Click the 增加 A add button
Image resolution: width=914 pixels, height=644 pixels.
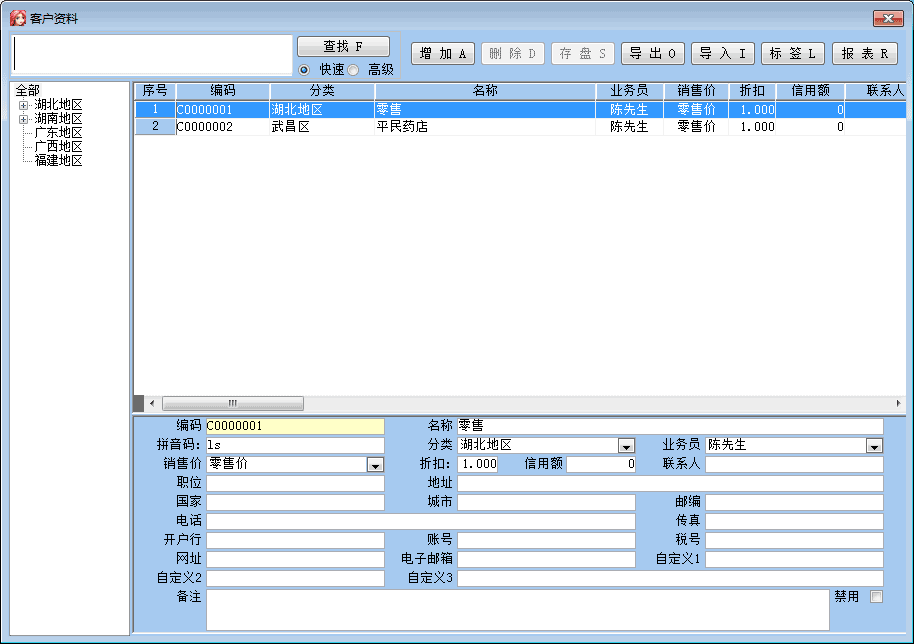442,54
